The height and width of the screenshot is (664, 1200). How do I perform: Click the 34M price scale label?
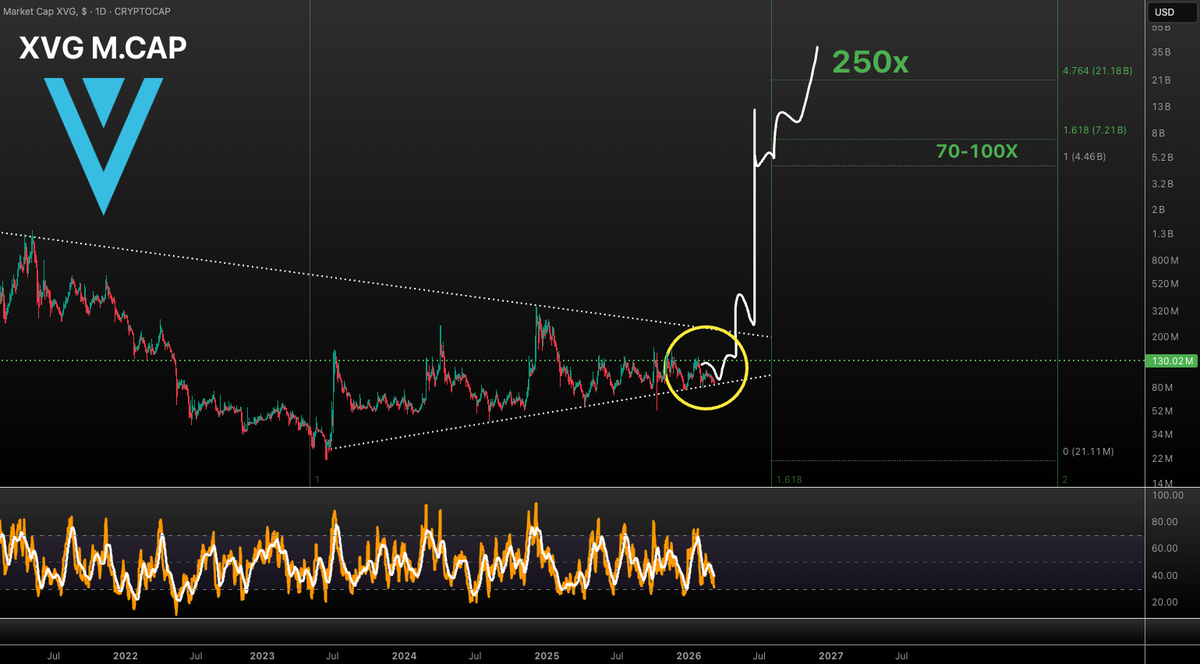point(1162,435)
